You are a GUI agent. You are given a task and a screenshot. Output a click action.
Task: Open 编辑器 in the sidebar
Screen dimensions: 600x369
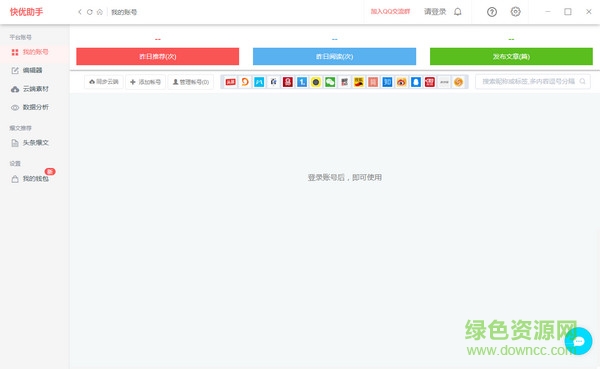34,70
